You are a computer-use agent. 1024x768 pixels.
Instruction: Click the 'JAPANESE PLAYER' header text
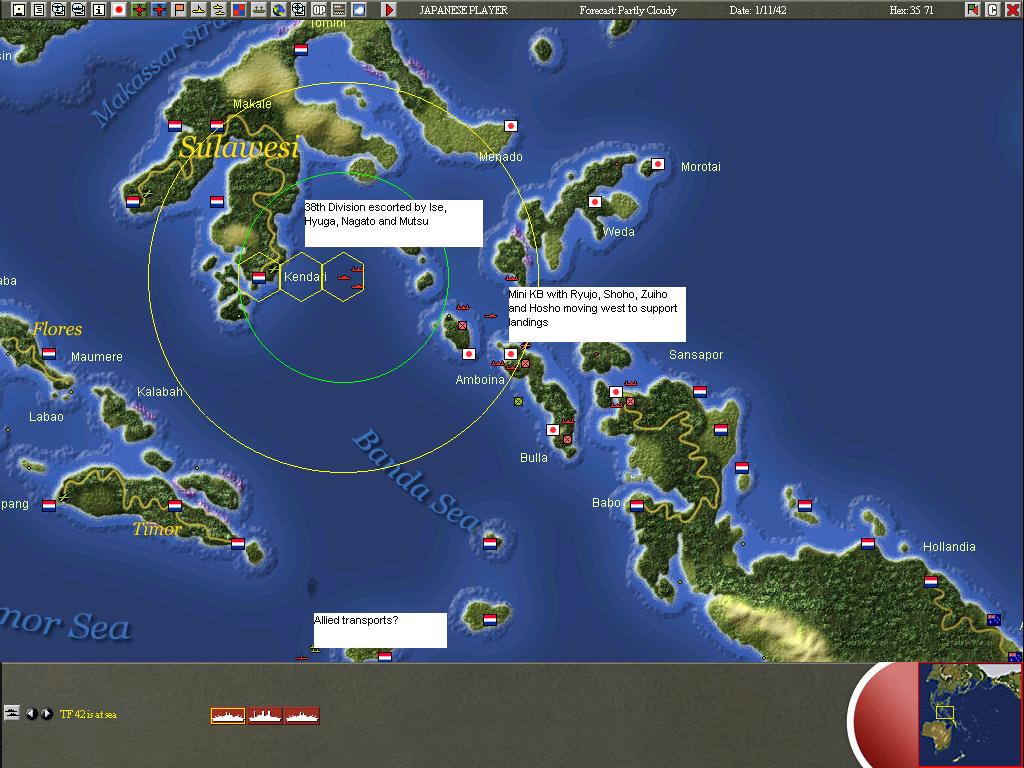[x=463, y=10]
